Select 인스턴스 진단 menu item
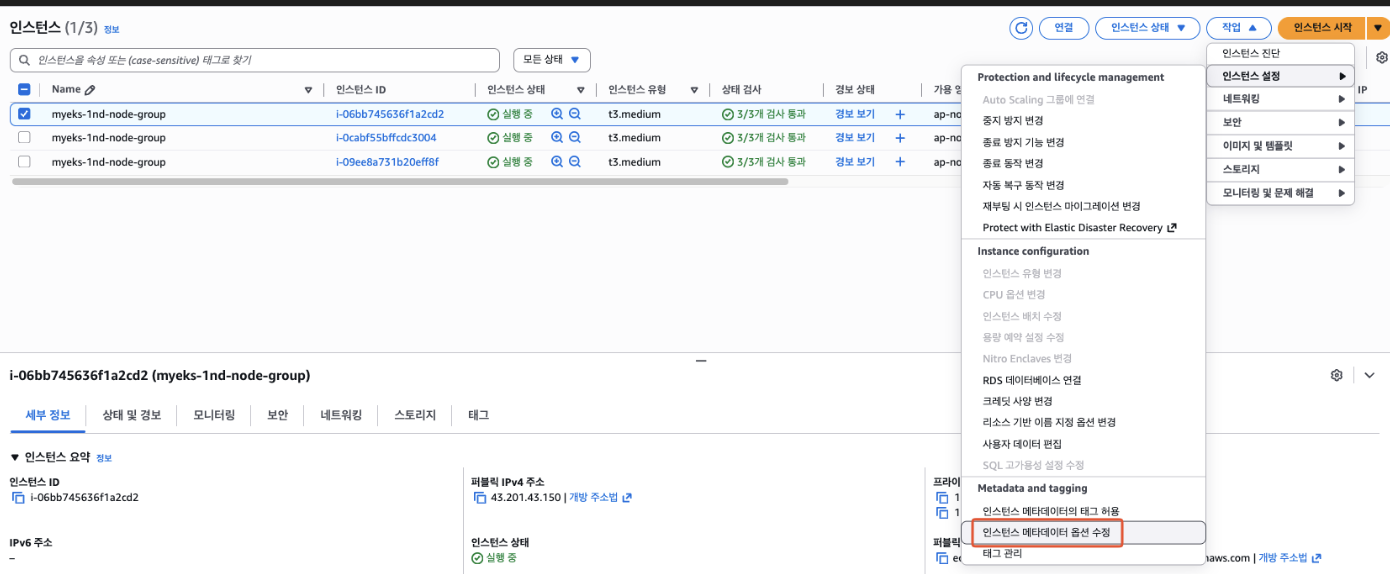 [x=1280, y=53]
